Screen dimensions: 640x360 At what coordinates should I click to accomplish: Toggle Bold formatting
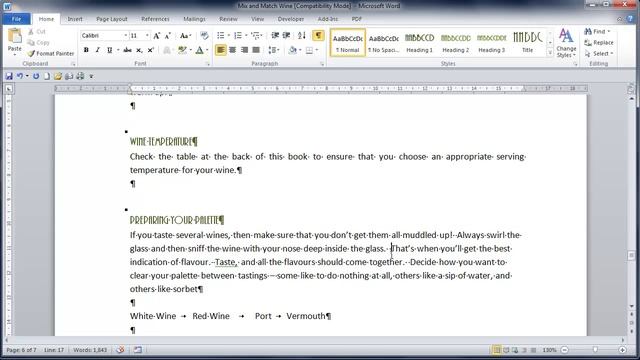(86, 50)
